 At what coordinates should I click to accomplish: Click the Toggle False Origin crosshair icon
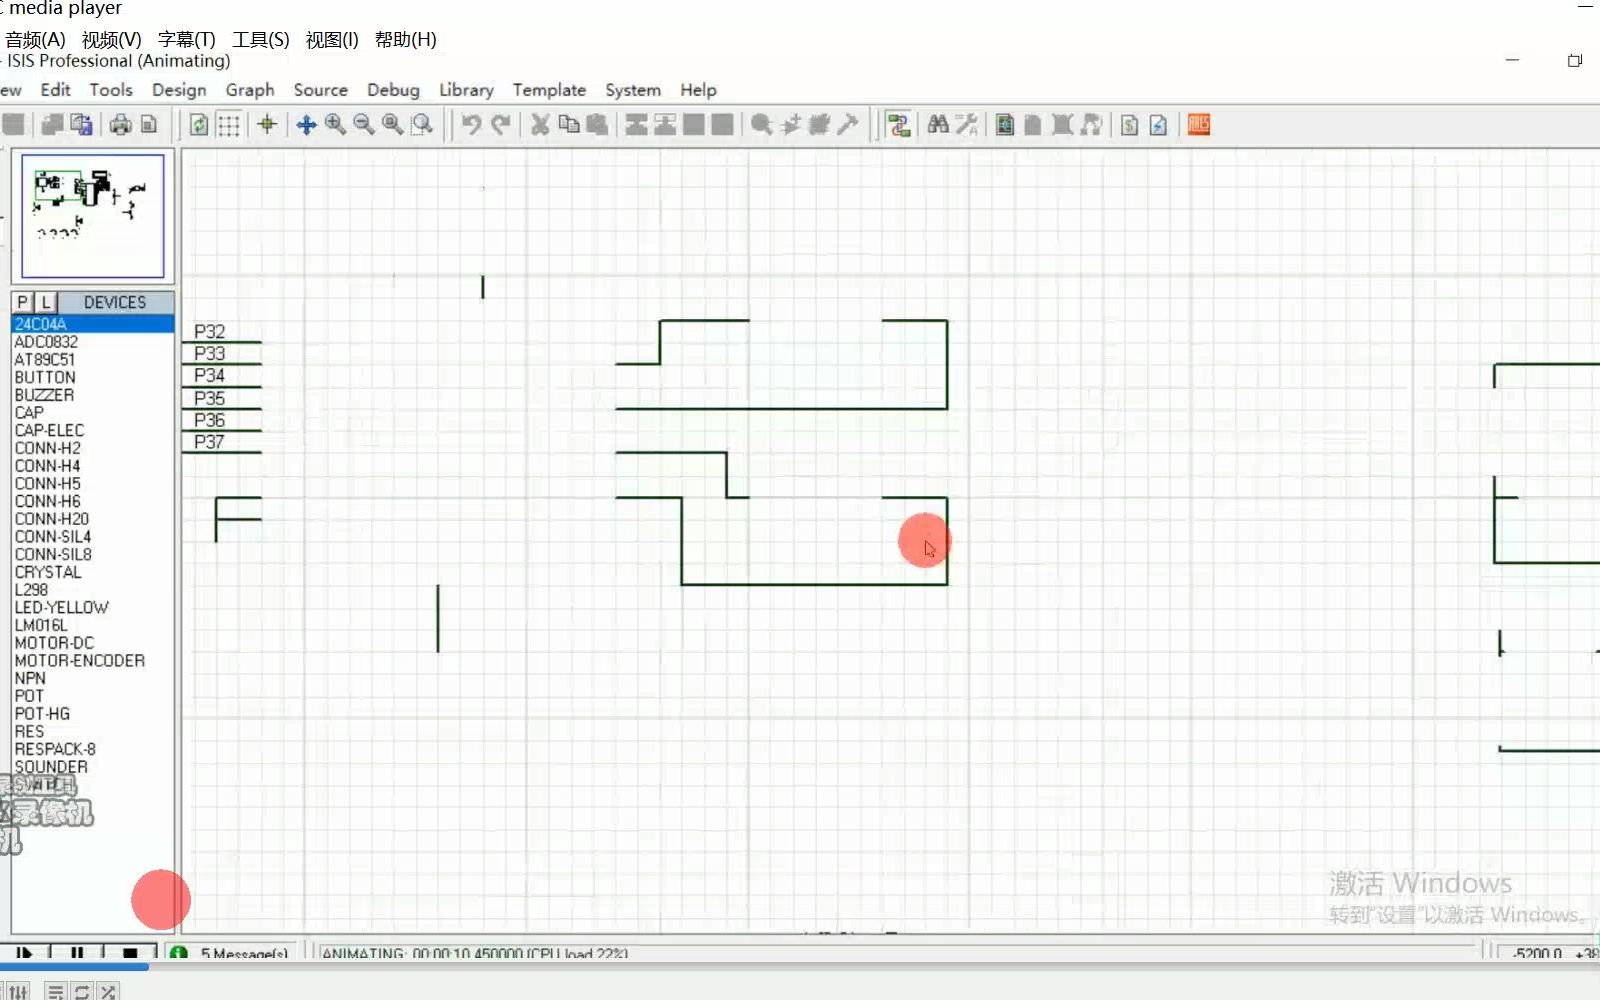267,125
